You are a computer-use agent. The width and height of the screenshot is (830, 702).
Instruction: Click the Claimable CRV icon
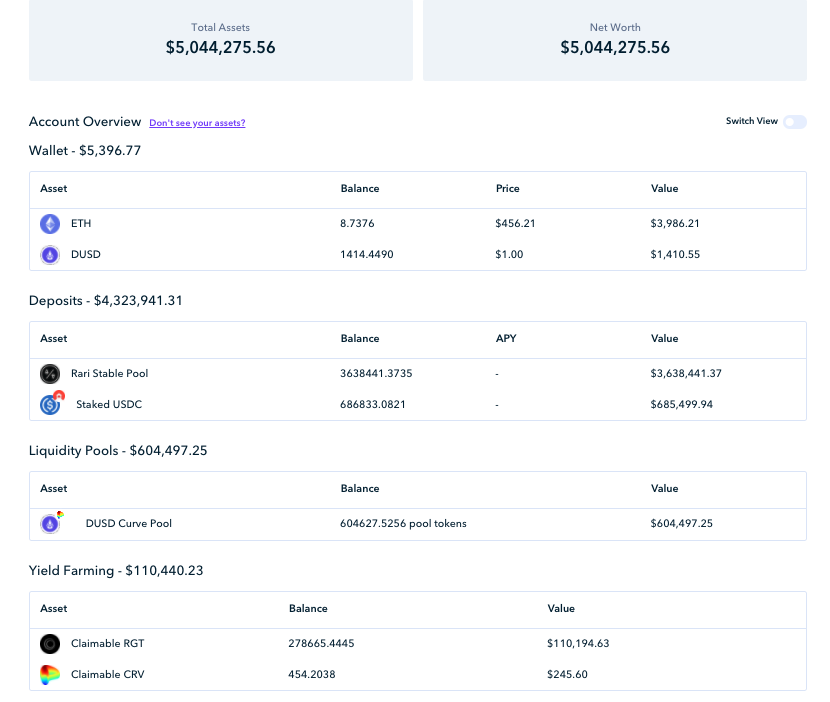coord(50,675)
